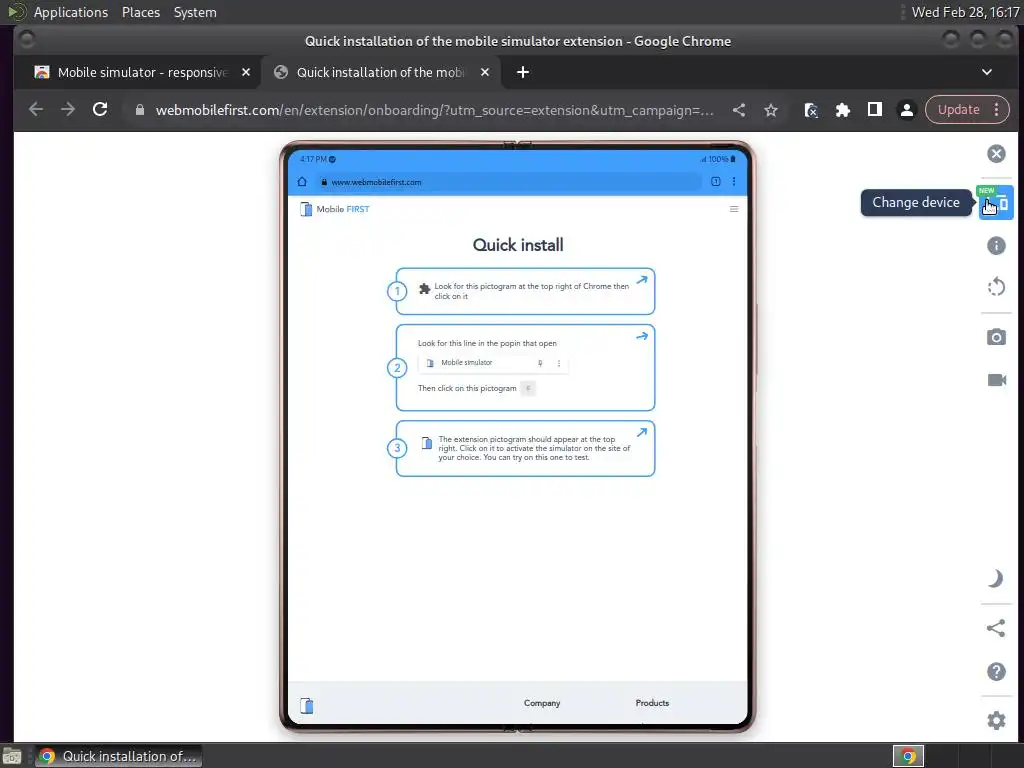
Task: Open the Chrome side panel
Action: pyautogui.click(x=874, y=110)
